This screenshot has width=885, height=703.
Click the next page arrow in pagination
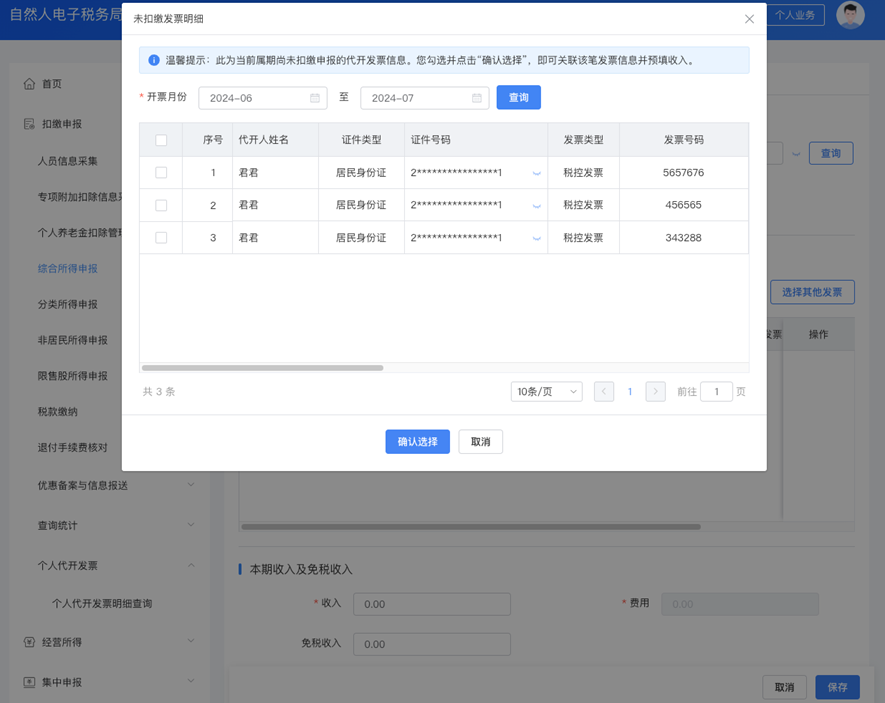[655, 391]
